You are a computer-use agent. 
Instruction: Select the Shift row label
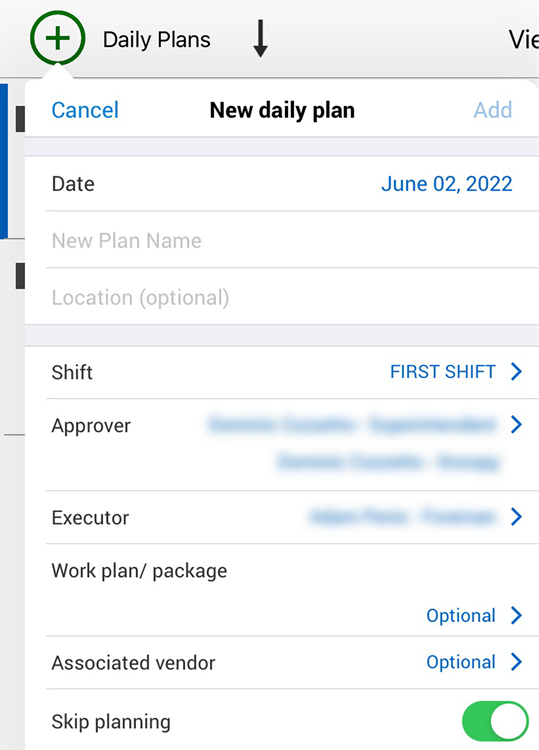pyautogui.click(x=72, y=372)
